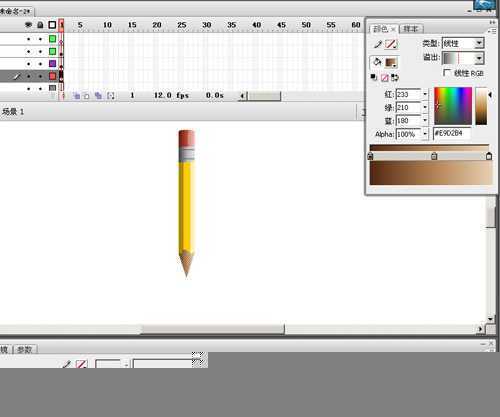Click frame 20 on the timeline ruler
The image size is (500, 417).
tap(157, 25)
